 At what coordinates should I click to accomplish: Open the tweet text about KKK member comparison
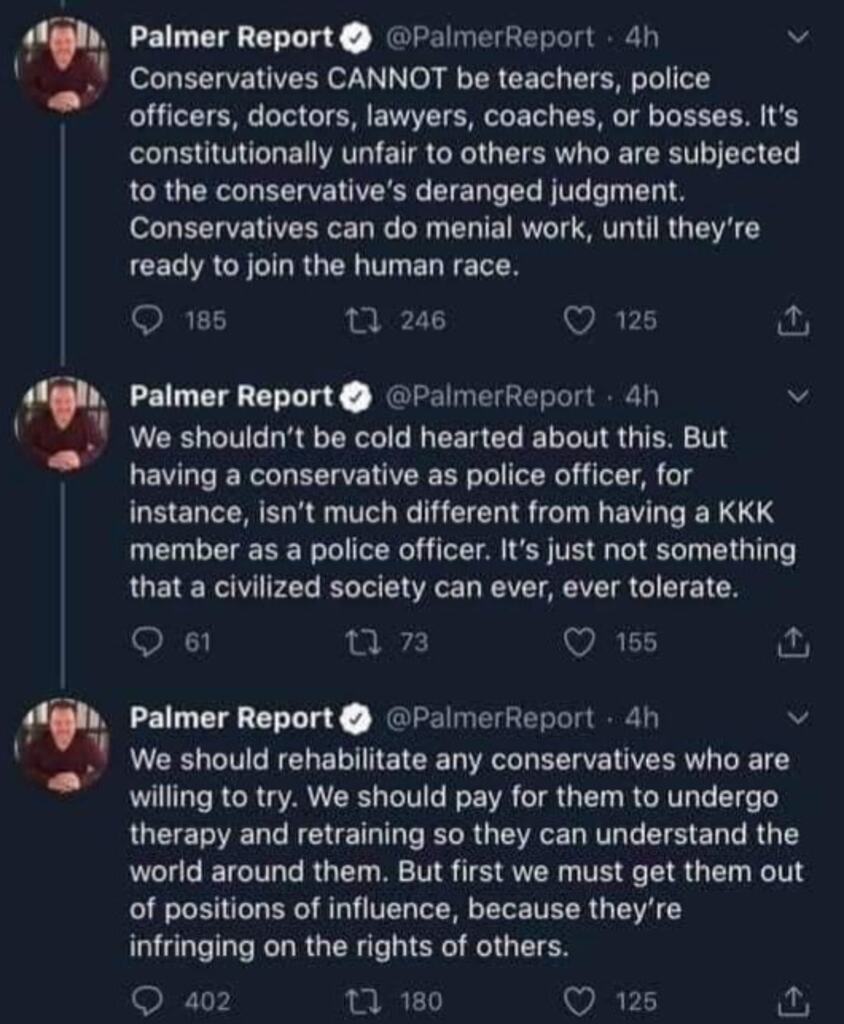click(462, 513)
